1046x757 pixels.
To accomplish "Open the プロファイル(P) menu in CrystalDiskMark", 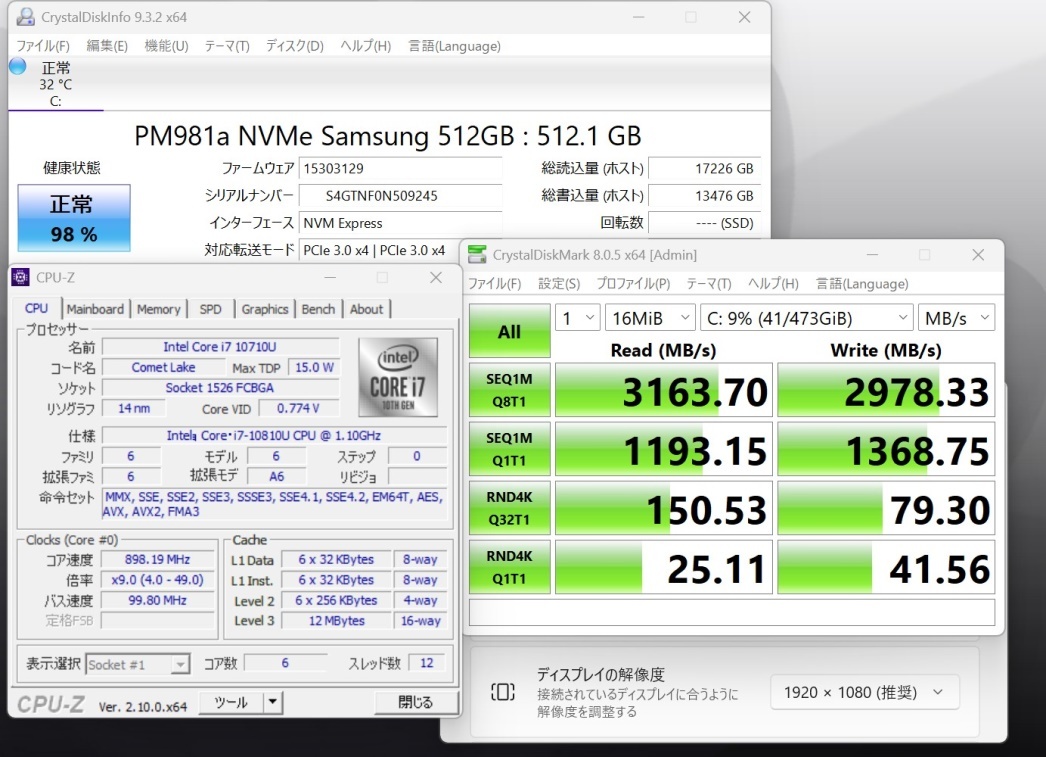I will click(x=633, y=283).
